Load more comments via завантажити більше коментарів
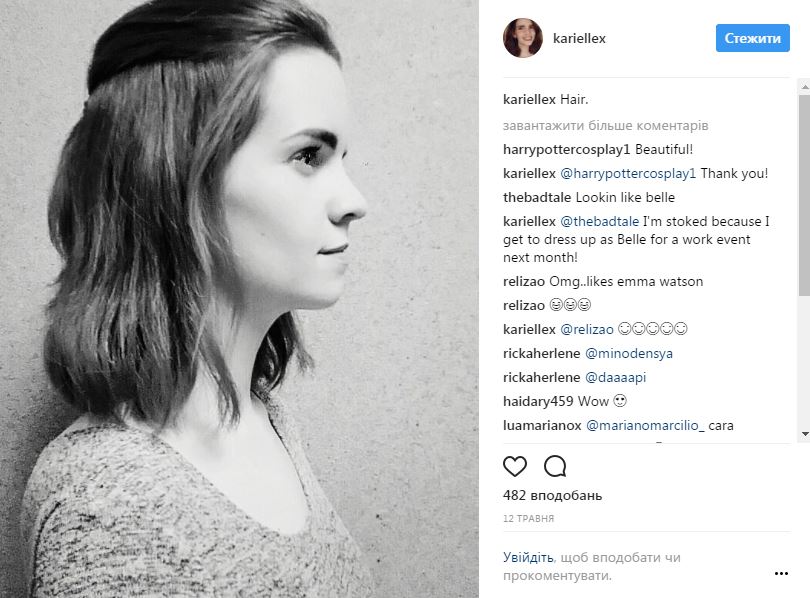 pos(605,125)
